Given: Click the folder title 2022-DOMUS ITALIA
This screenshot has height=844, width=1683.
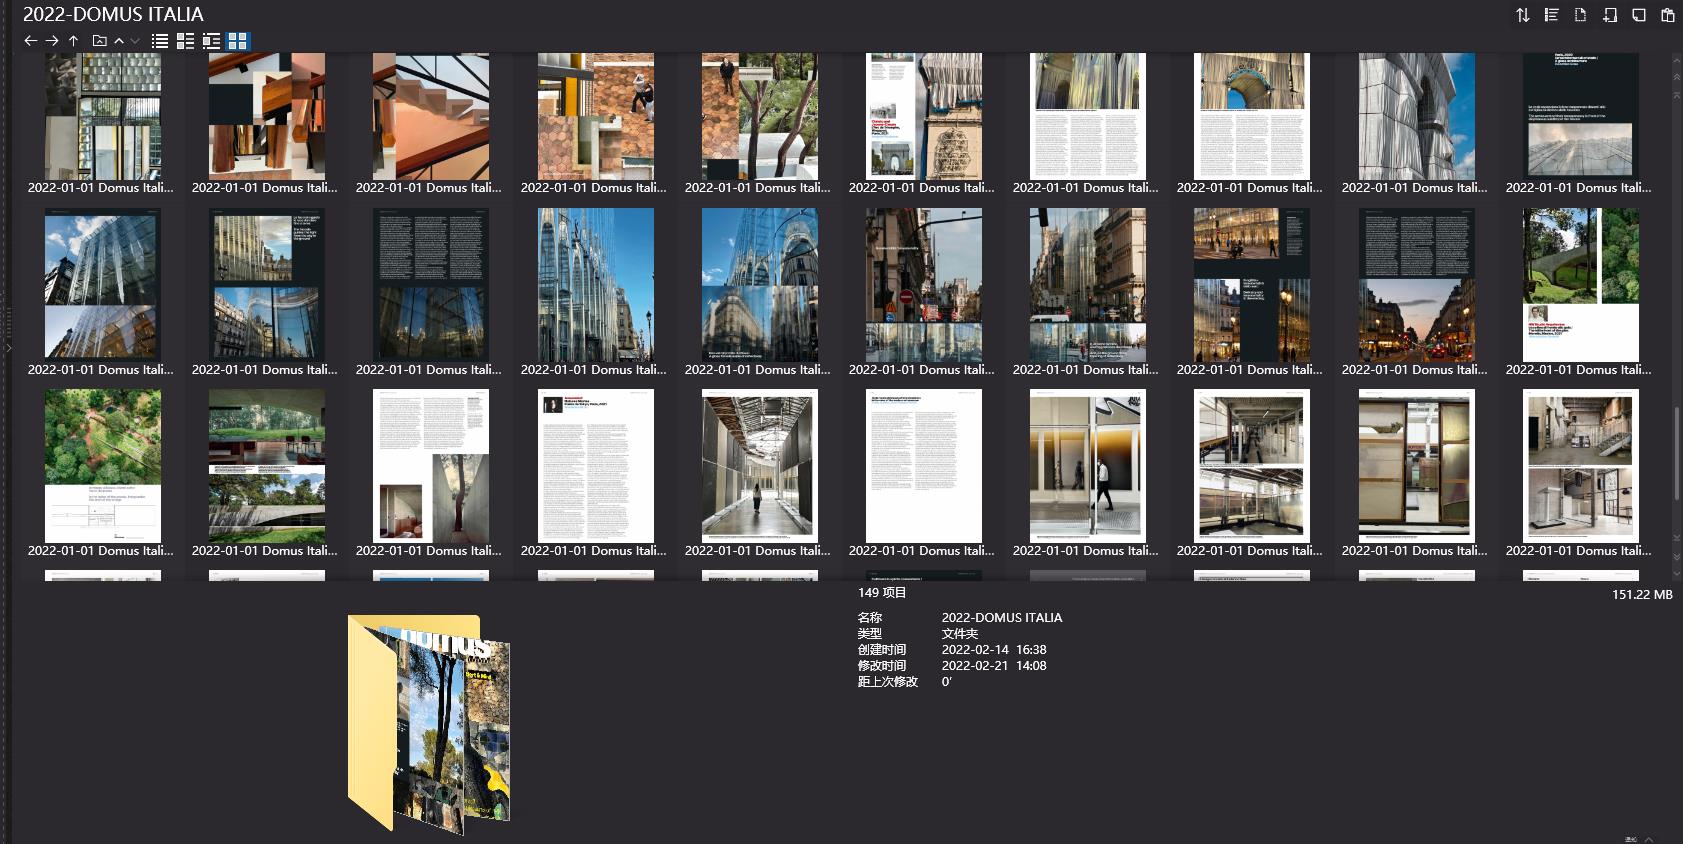Looking at the screenshot, I should pos(113,14).
